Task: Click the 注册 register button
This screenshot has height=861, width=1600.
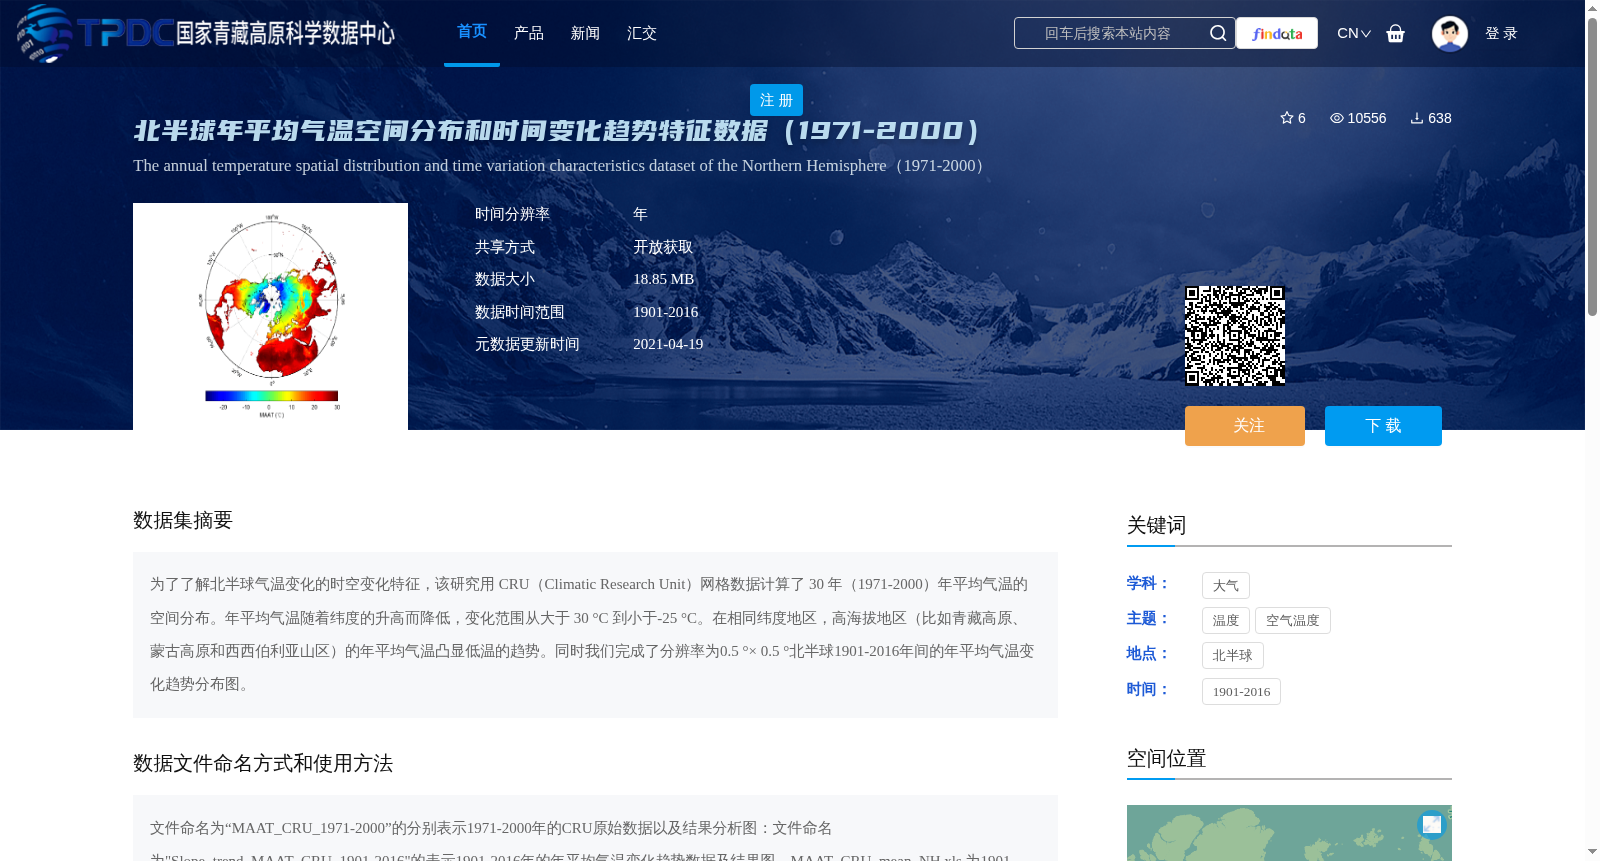Action: coord(776,100)
